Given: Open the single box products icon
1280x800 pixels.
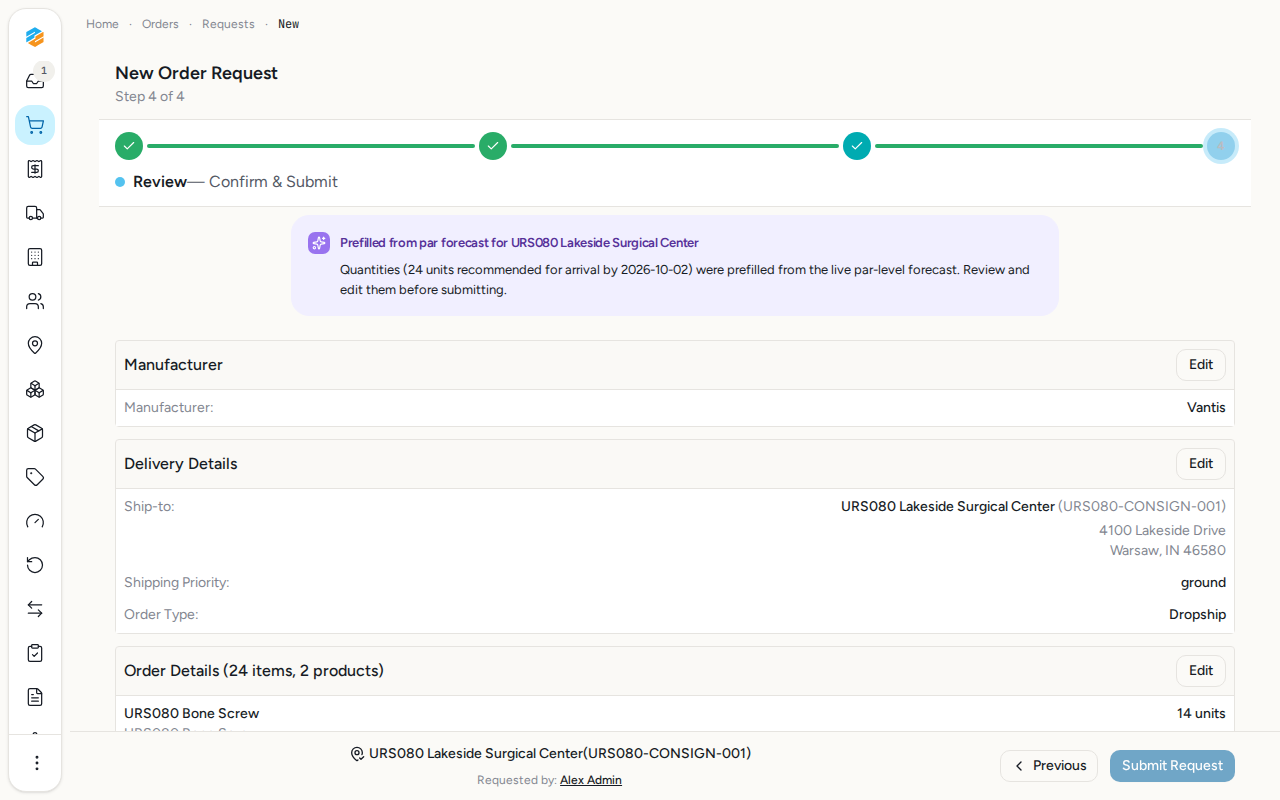Looking at the screenshot, I should coord(35,433).
